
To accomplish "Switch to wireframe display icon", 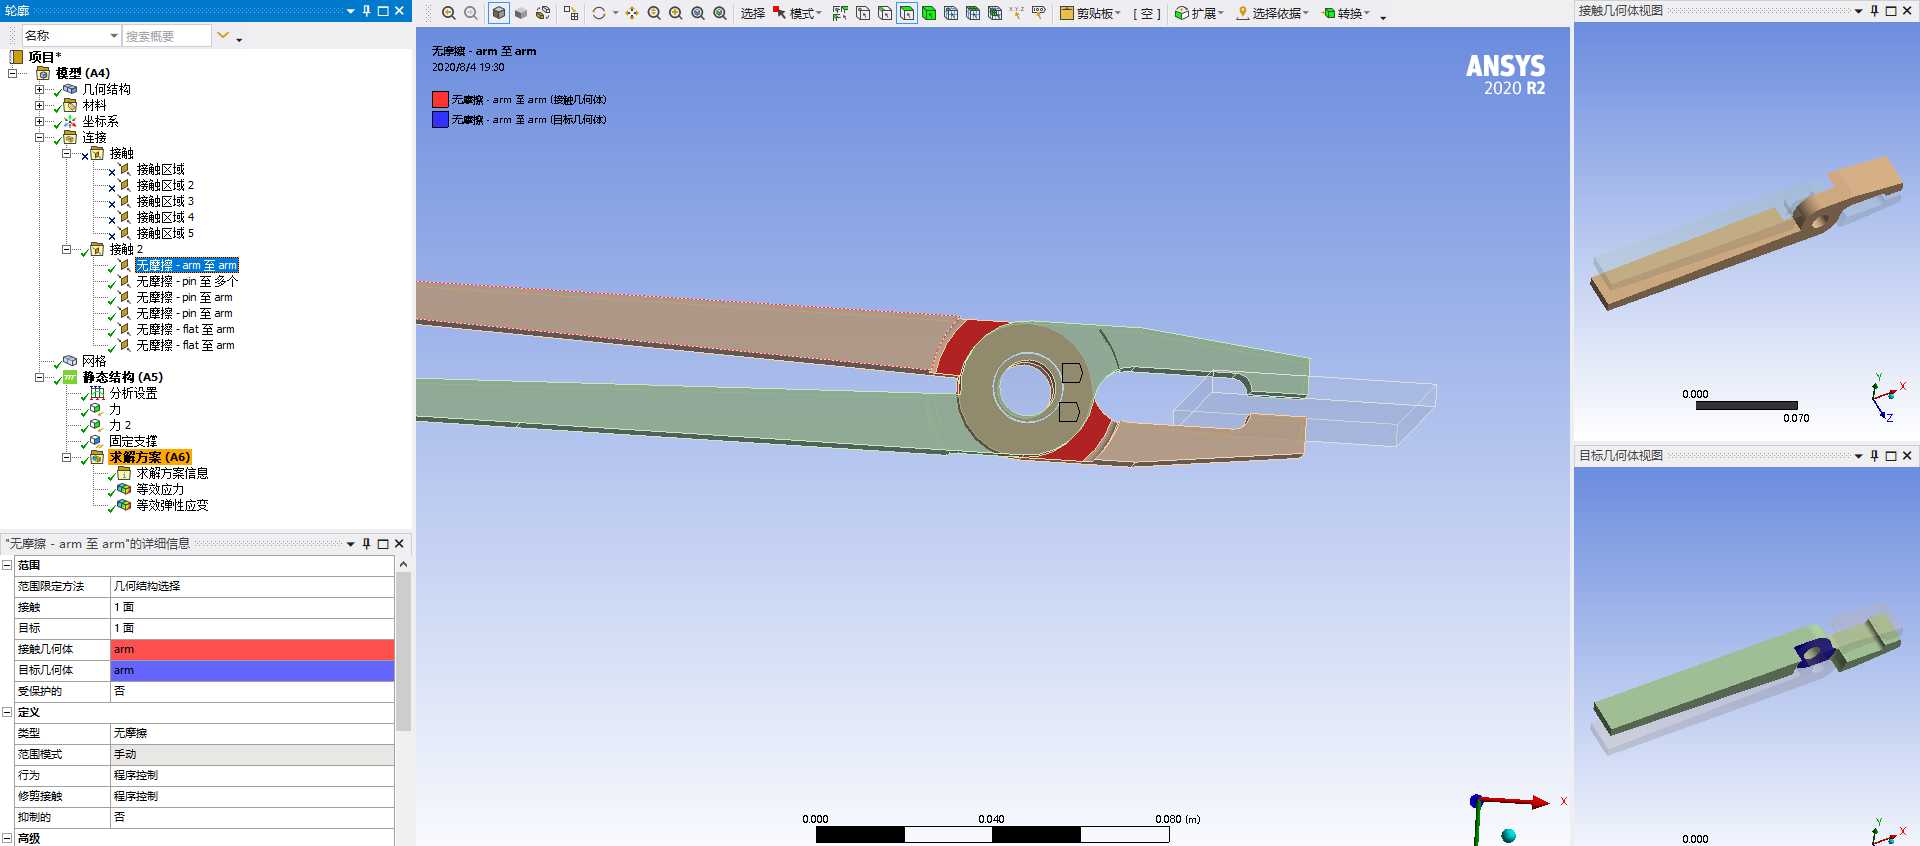I will (x=543, y=13).
